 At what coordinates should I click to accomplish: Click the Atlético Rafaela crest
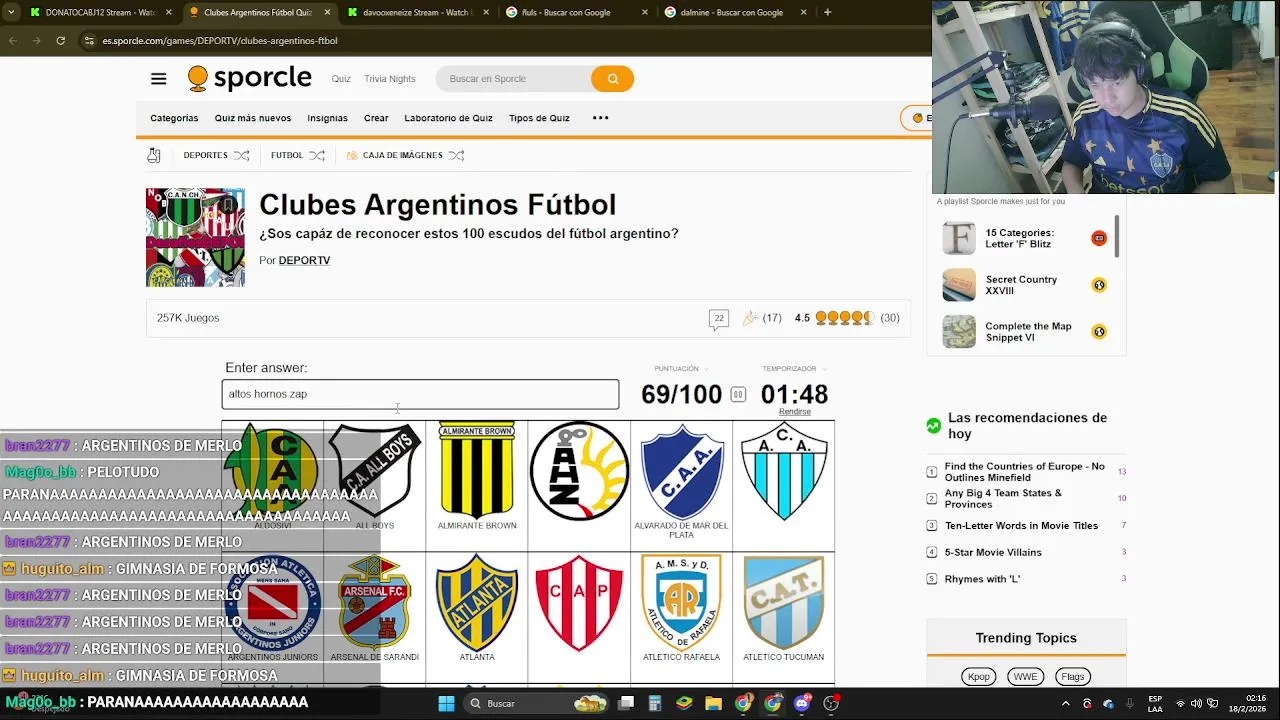(682, 603)
